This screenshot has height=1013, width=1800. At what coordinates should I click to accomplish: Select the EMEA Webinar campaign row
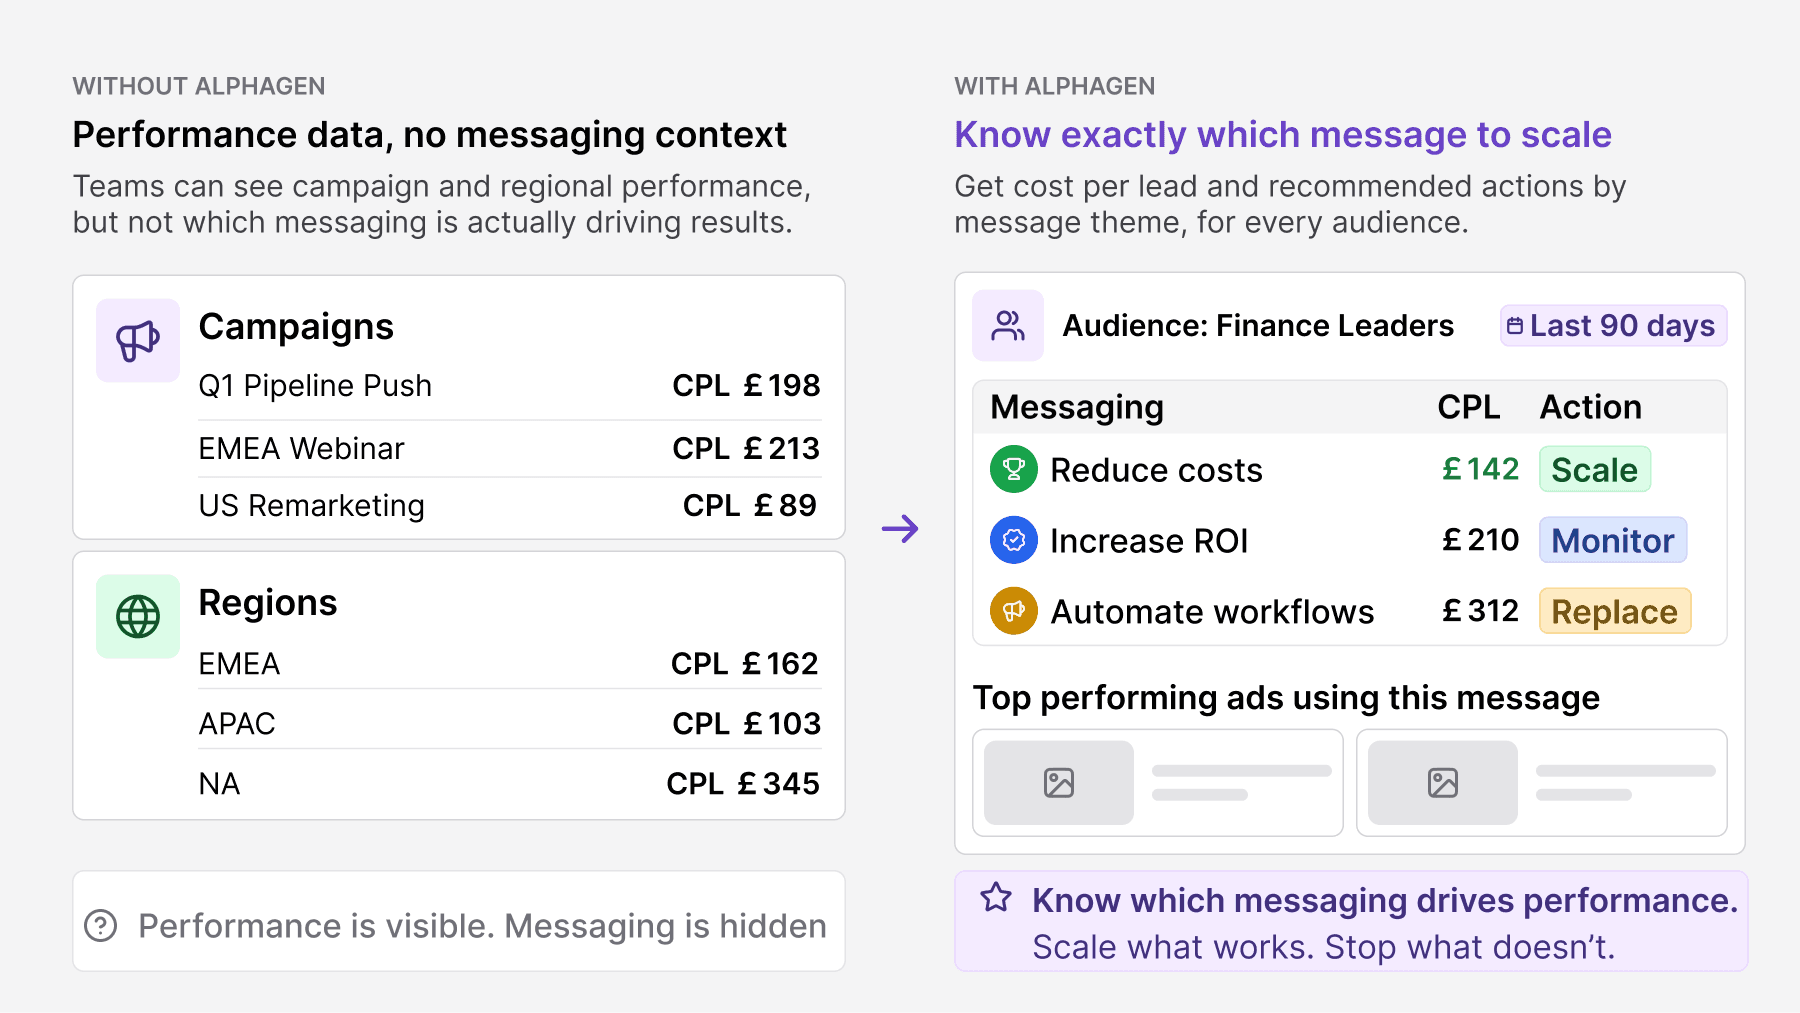point(510,449)
